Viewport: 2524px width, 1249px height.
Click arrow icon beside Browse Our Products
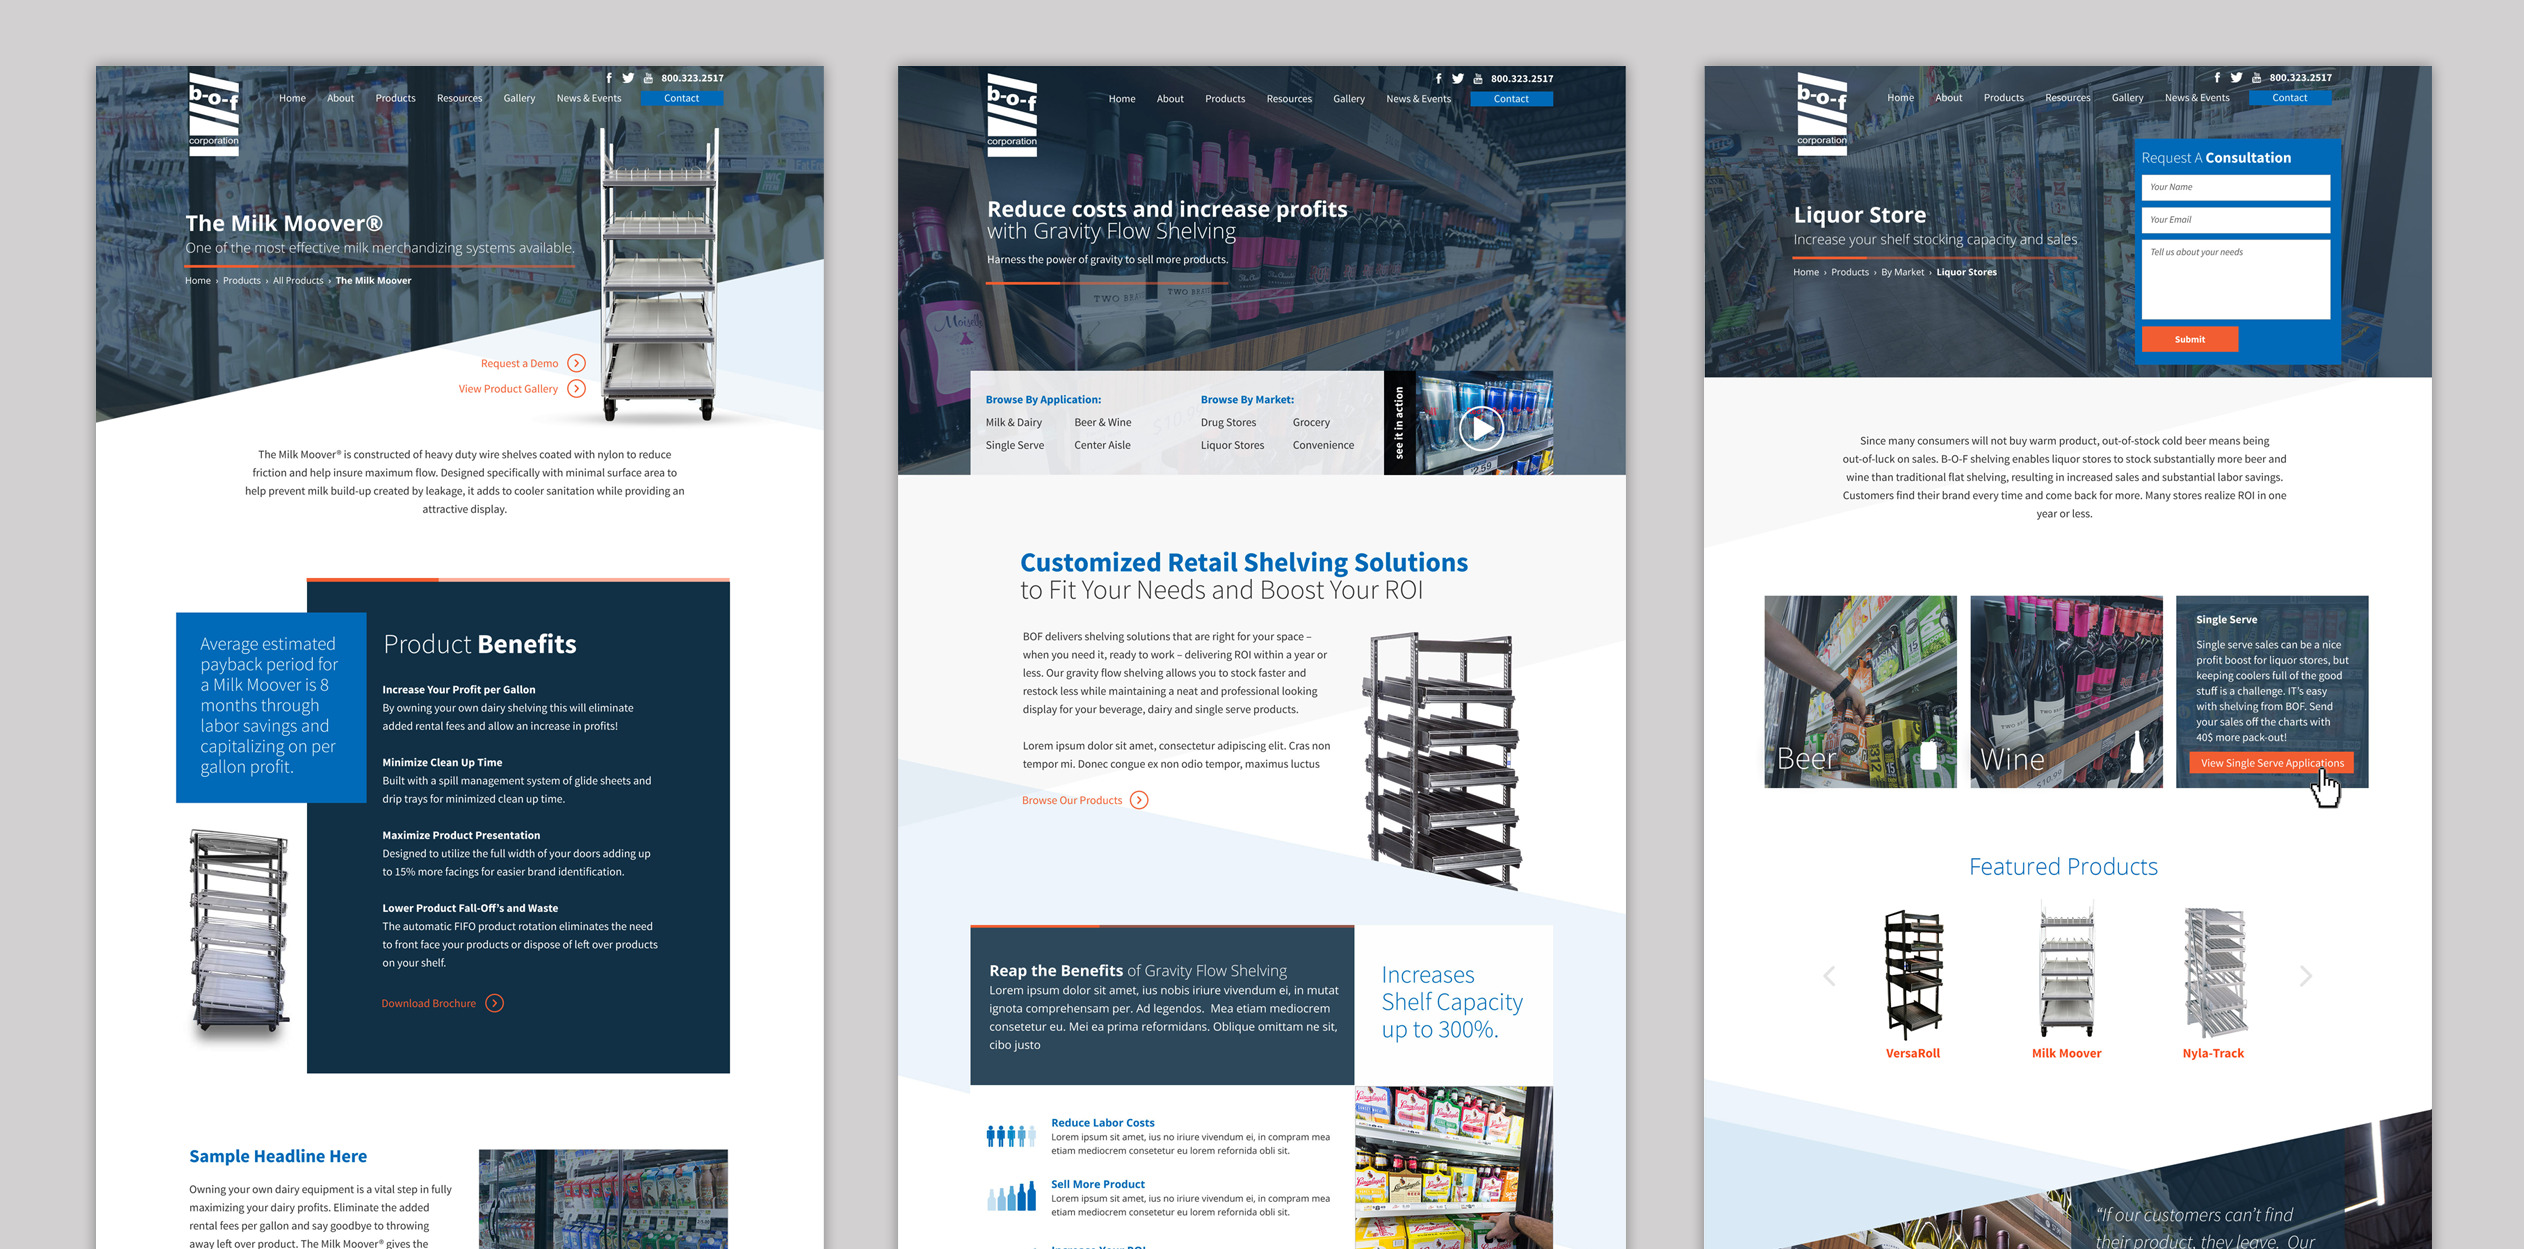(x=1139, y=800)
